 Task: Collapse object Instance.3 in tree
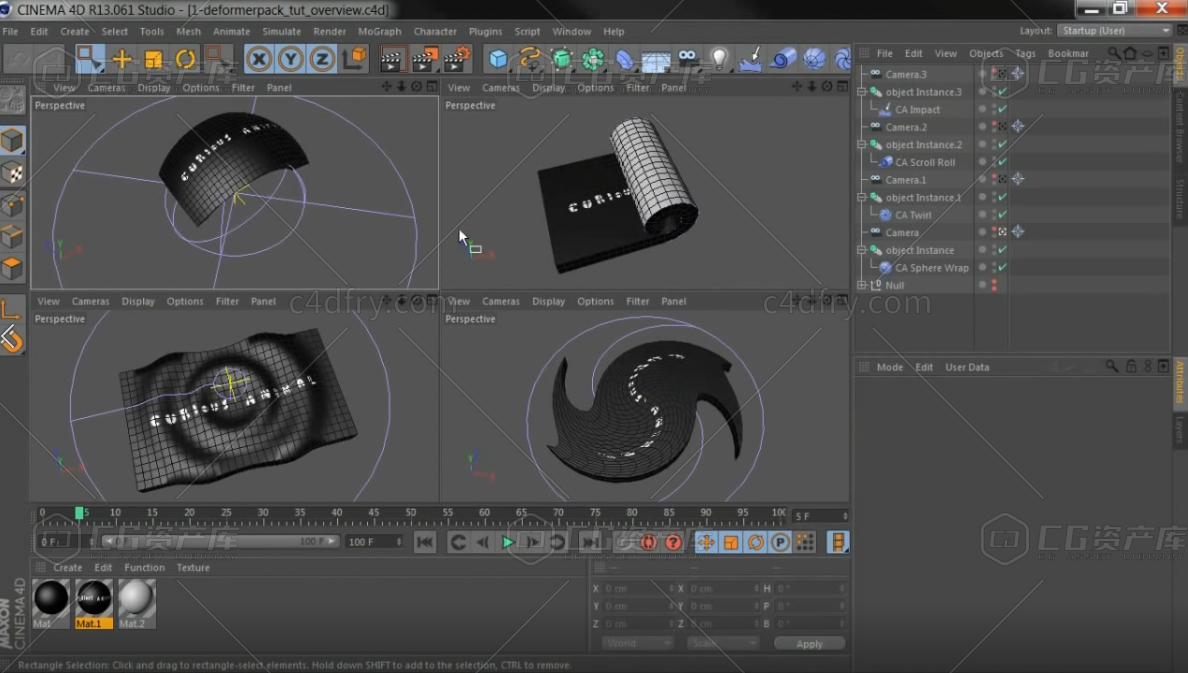(x=861, y=92)
